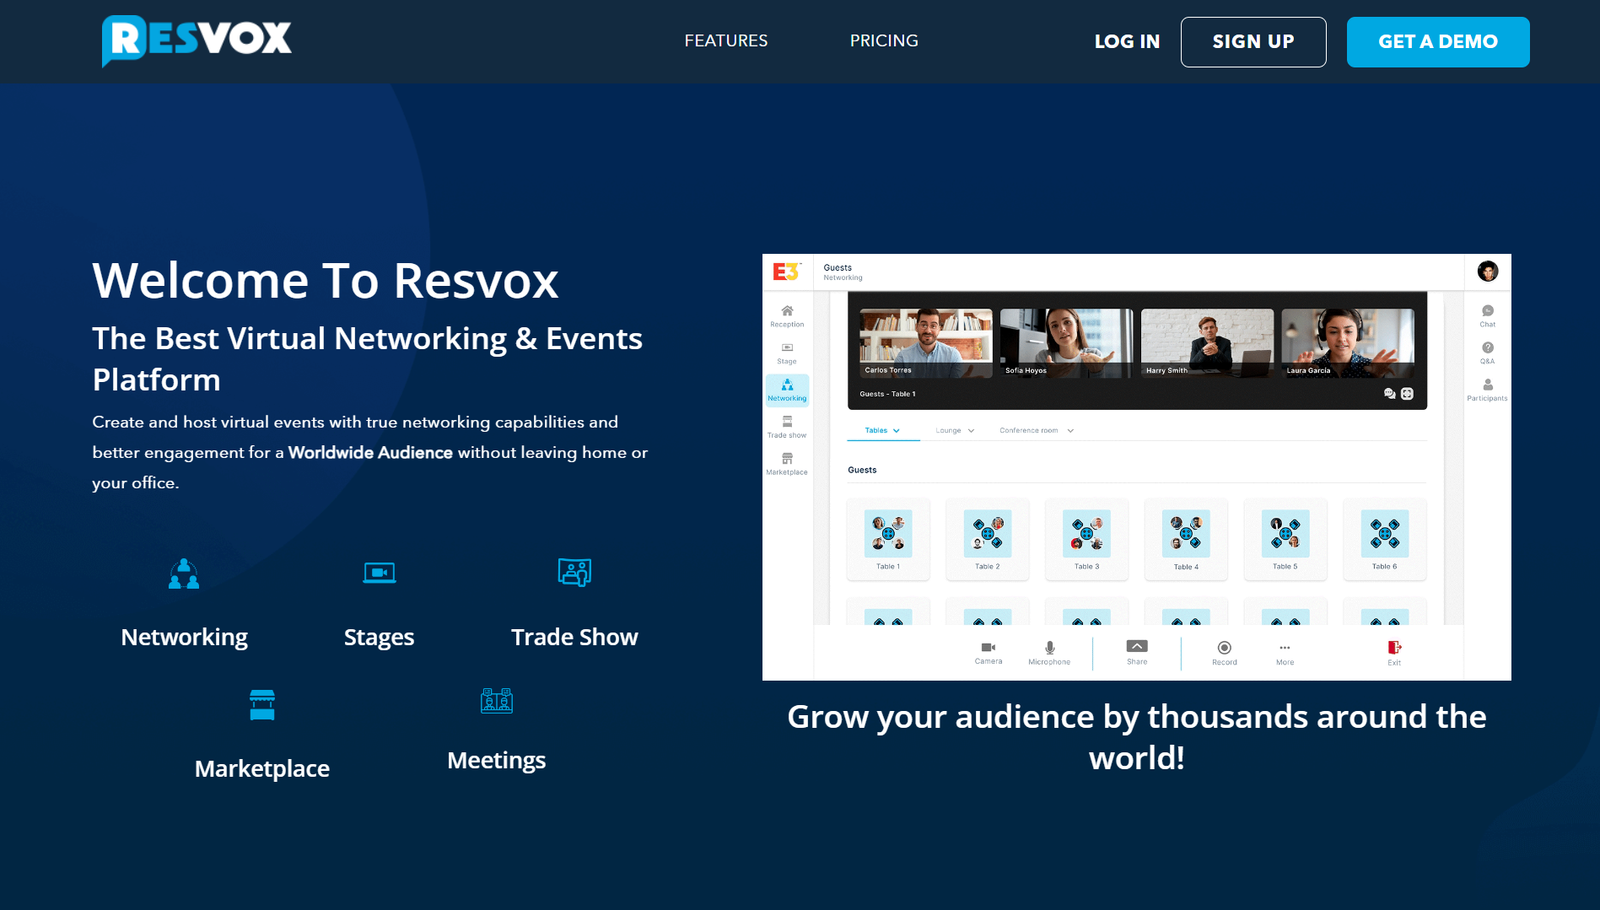Click the table layout icon beside chat bubble
This screenshot has width=1600, height=910.
click(x=1407, y=394)
